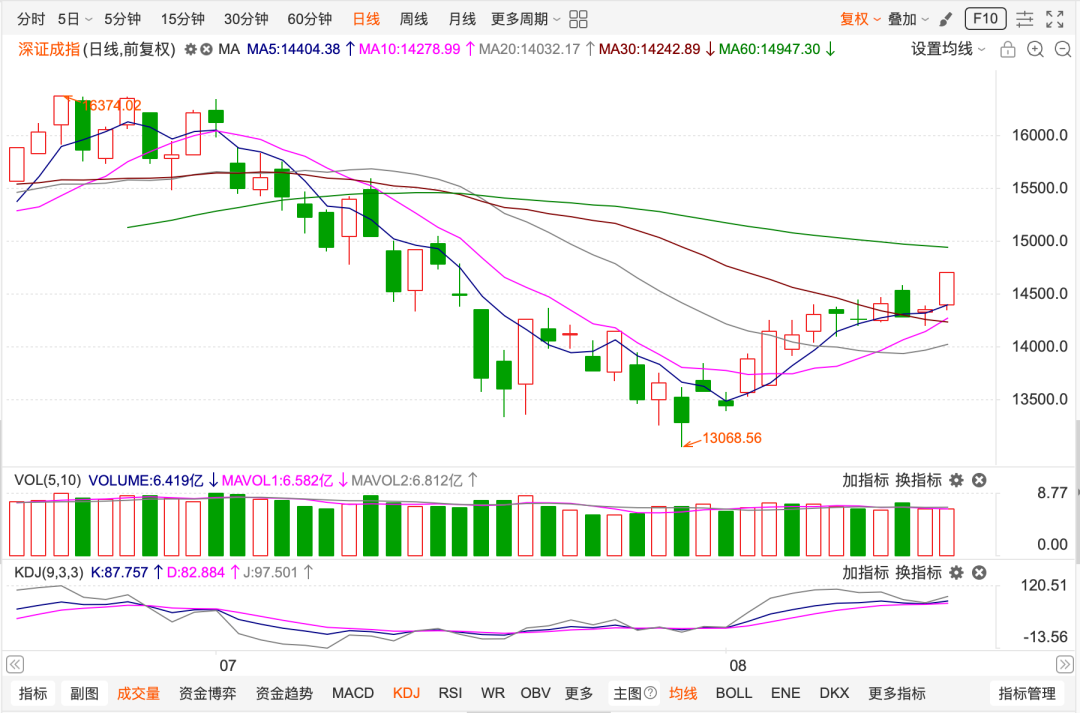Click the 16374.02 high price marker
The width and height of the screenshot is (1080, 713).
point(111,105)
